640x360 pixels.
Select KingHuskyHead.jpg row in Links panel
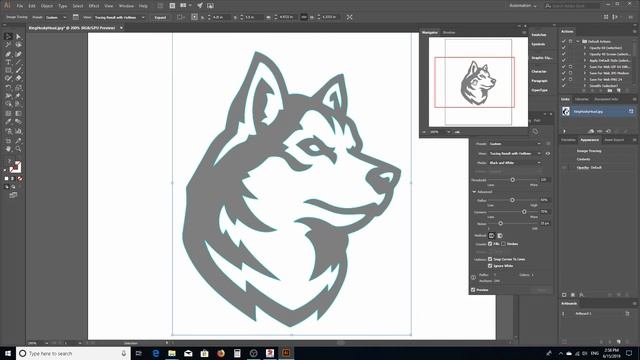coord(598,111)
